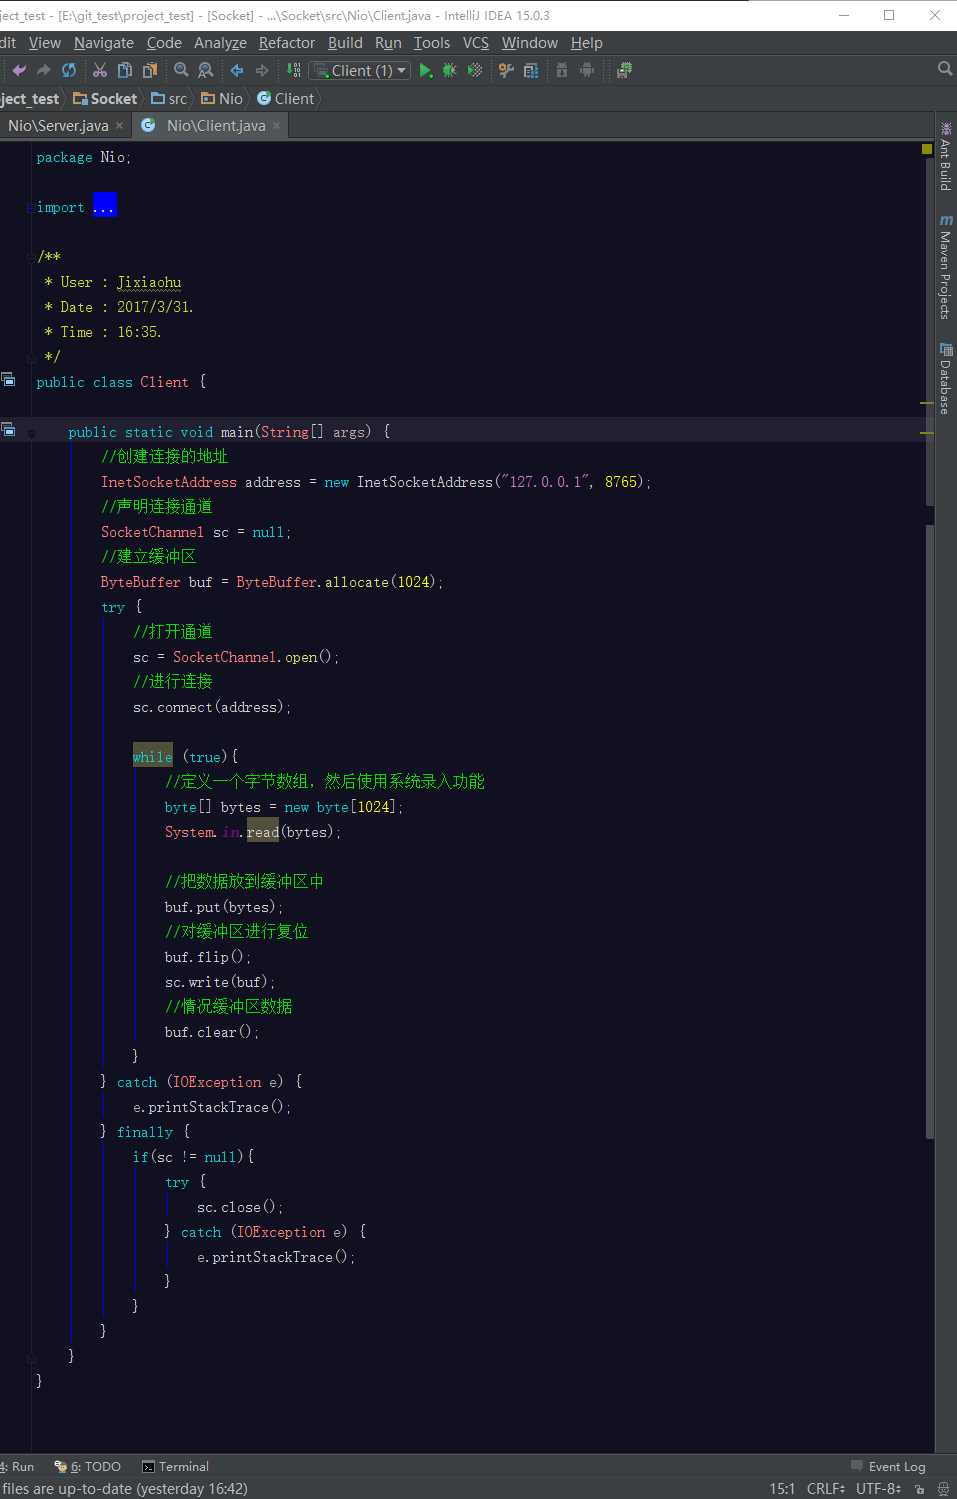Open the Maven Projects side panel

946,267
